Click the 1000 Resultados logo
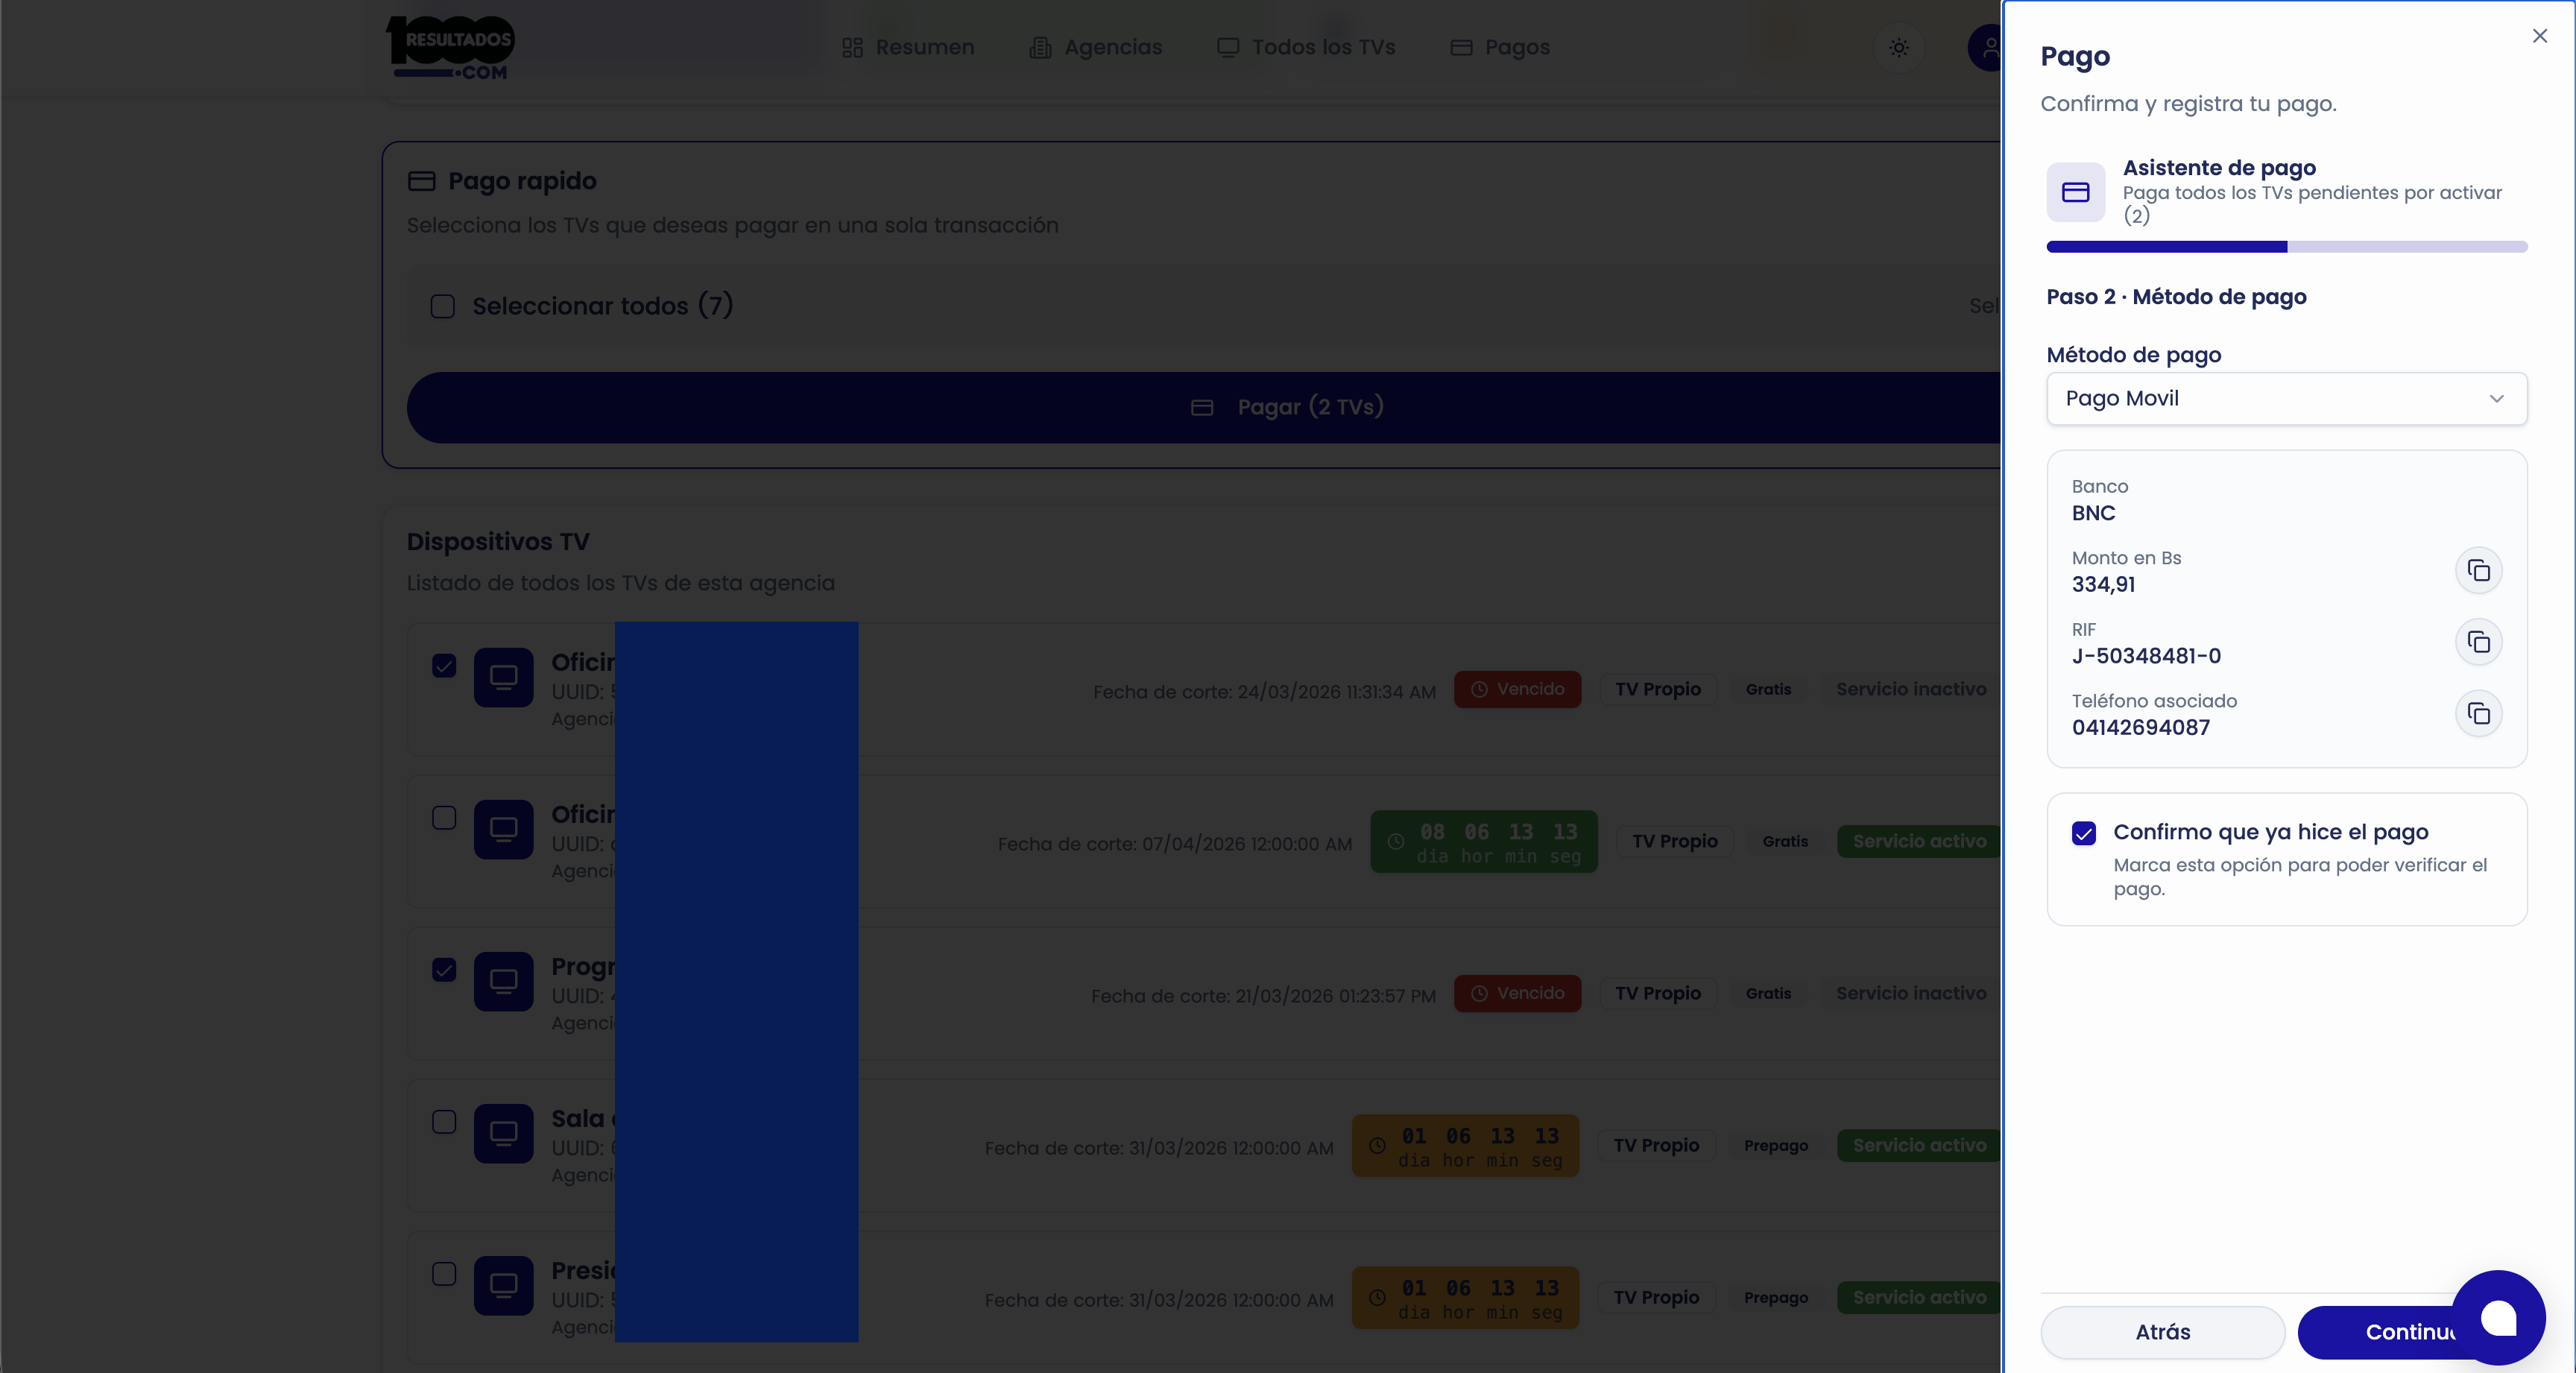 coord(451,47)
